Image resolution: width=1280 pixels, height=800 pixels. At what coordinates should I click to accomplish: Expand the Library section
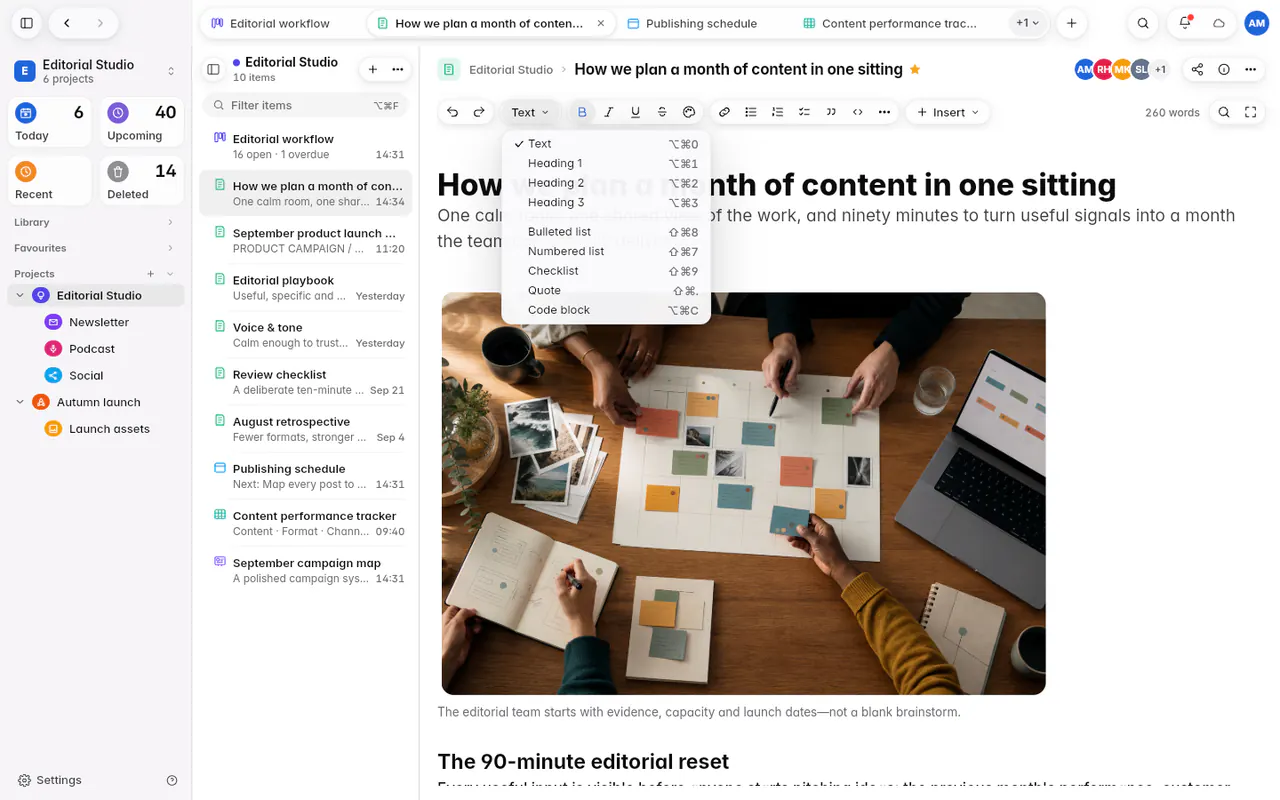[x=96, y=222]
